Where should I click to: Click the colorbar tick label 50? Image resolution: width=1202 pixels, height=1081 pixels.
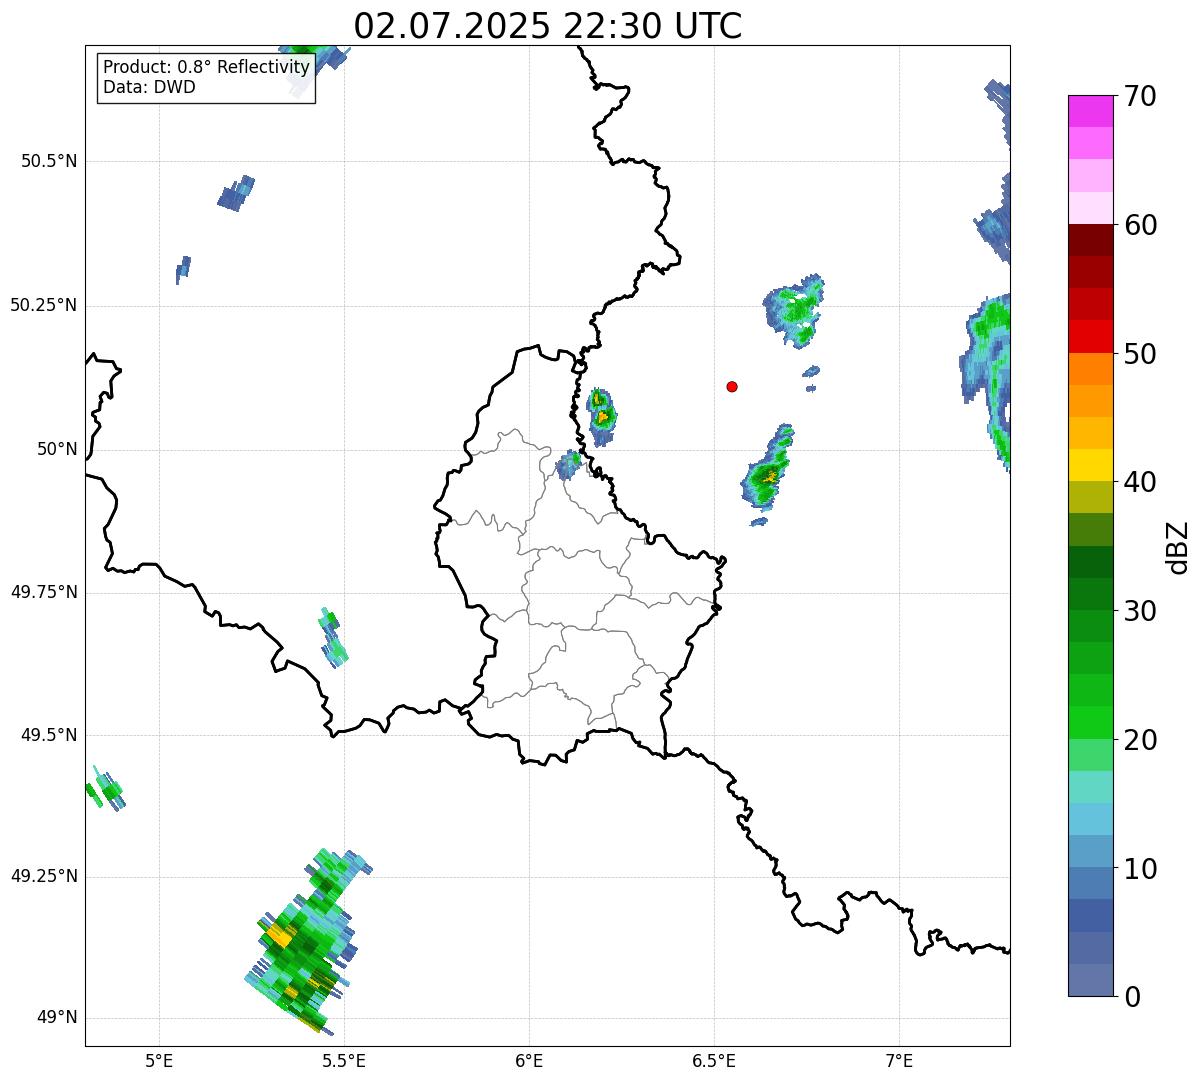1140,354
